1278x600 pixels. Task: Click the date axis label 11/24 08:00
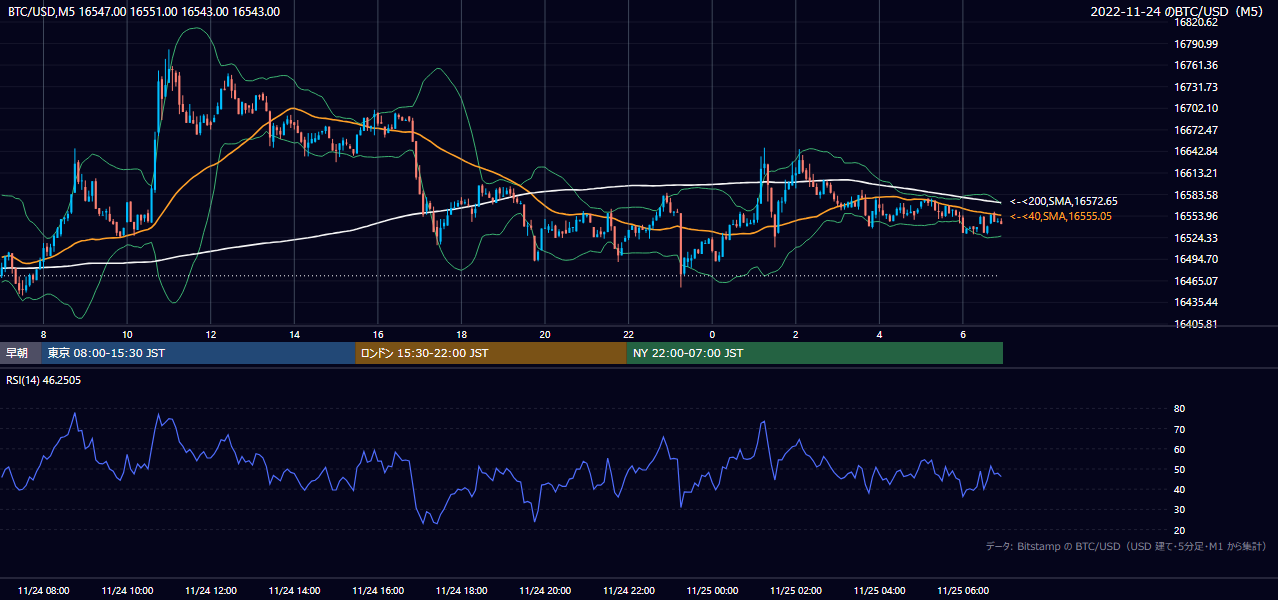(43, 590)
